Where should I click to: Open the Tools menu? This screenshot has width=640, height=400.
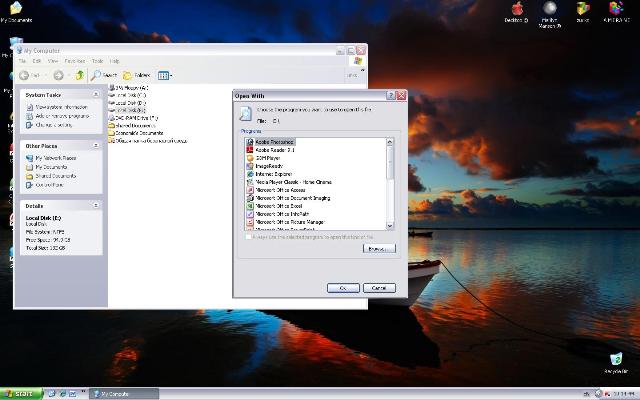97,61
